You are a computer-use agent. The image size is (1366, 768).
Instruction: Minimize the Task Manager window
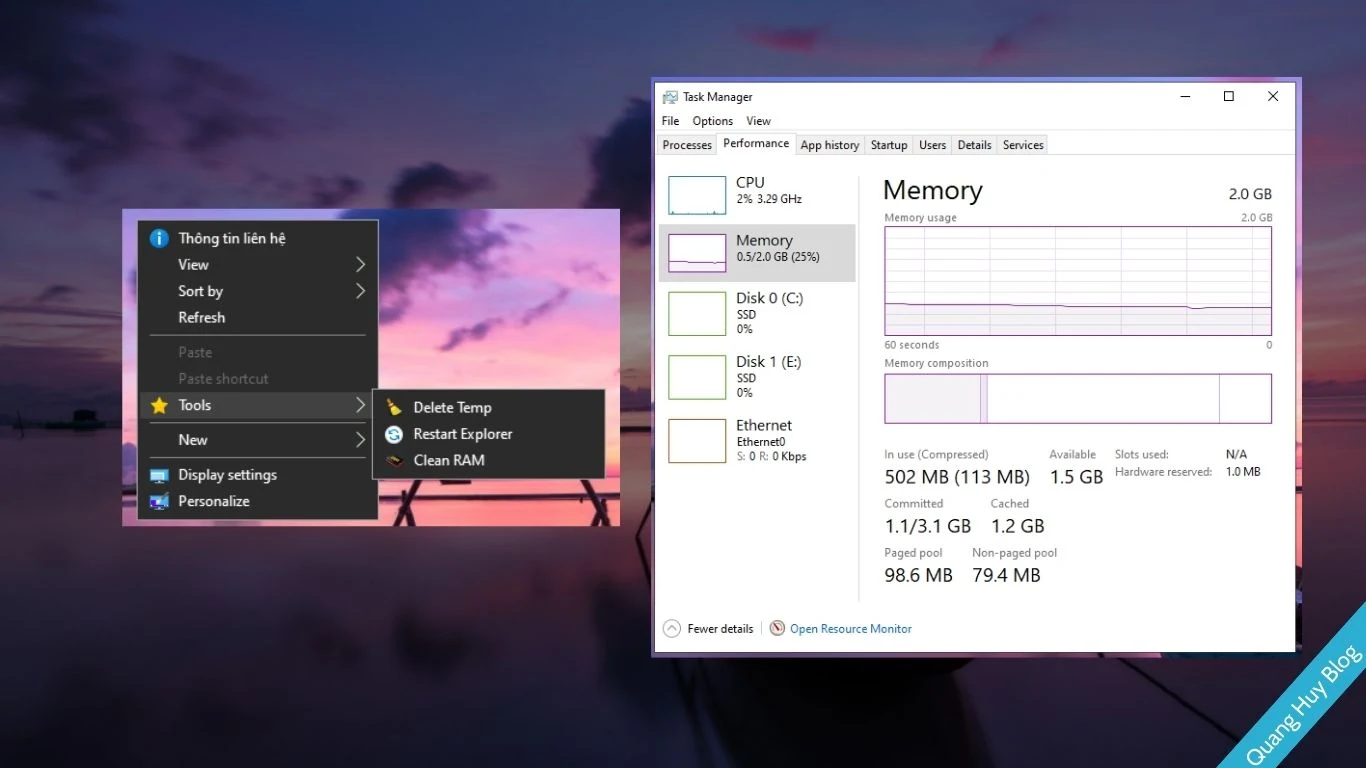(1185, 97)
